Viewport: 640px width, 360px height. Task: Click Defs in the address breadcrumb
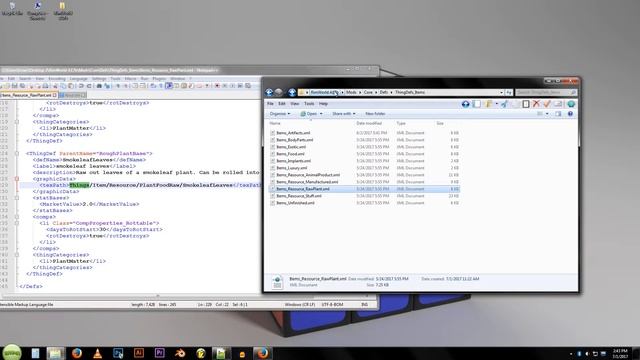point(384,93)
